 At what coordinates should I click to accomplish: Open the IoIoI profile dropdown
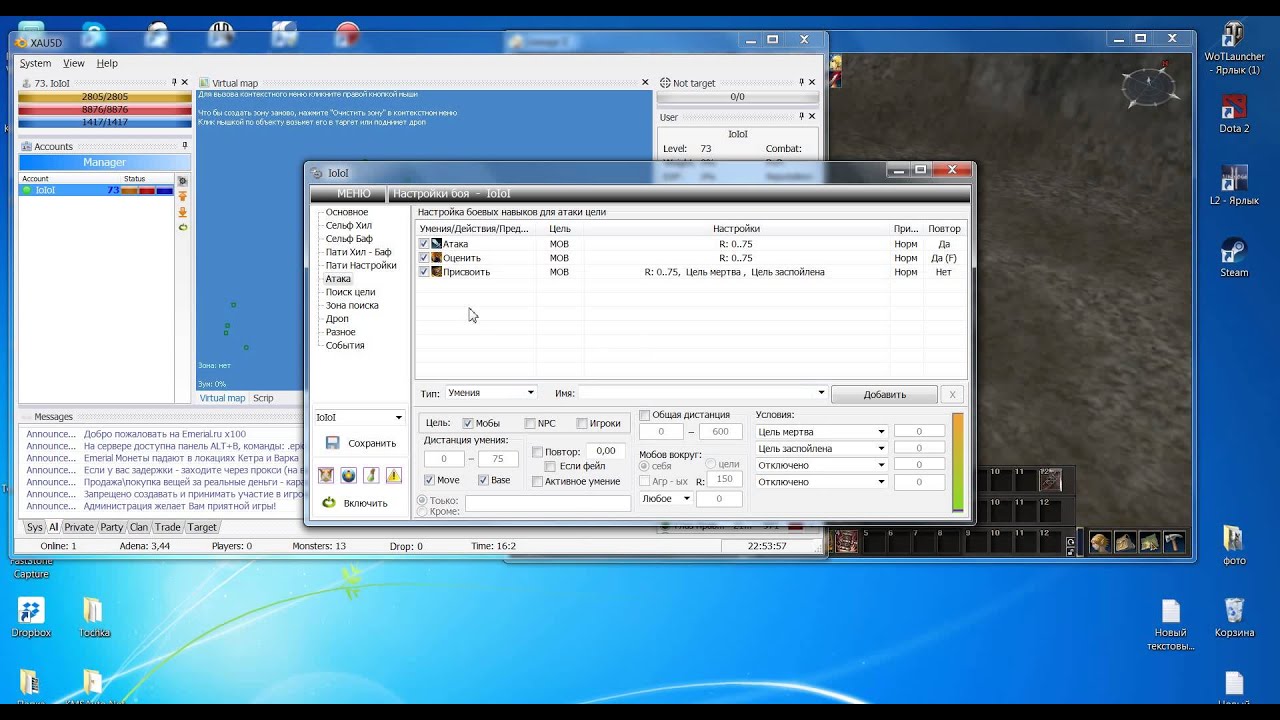click(x=359, y=418)
